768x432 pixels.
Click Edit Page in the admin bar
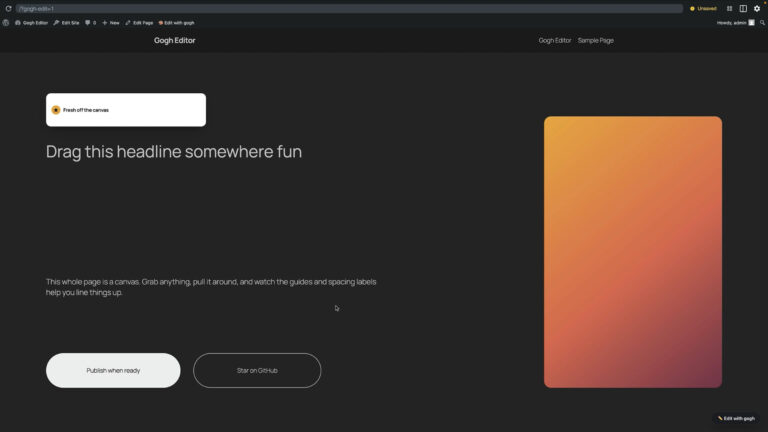pyautogui.click(x=139, y=23)
